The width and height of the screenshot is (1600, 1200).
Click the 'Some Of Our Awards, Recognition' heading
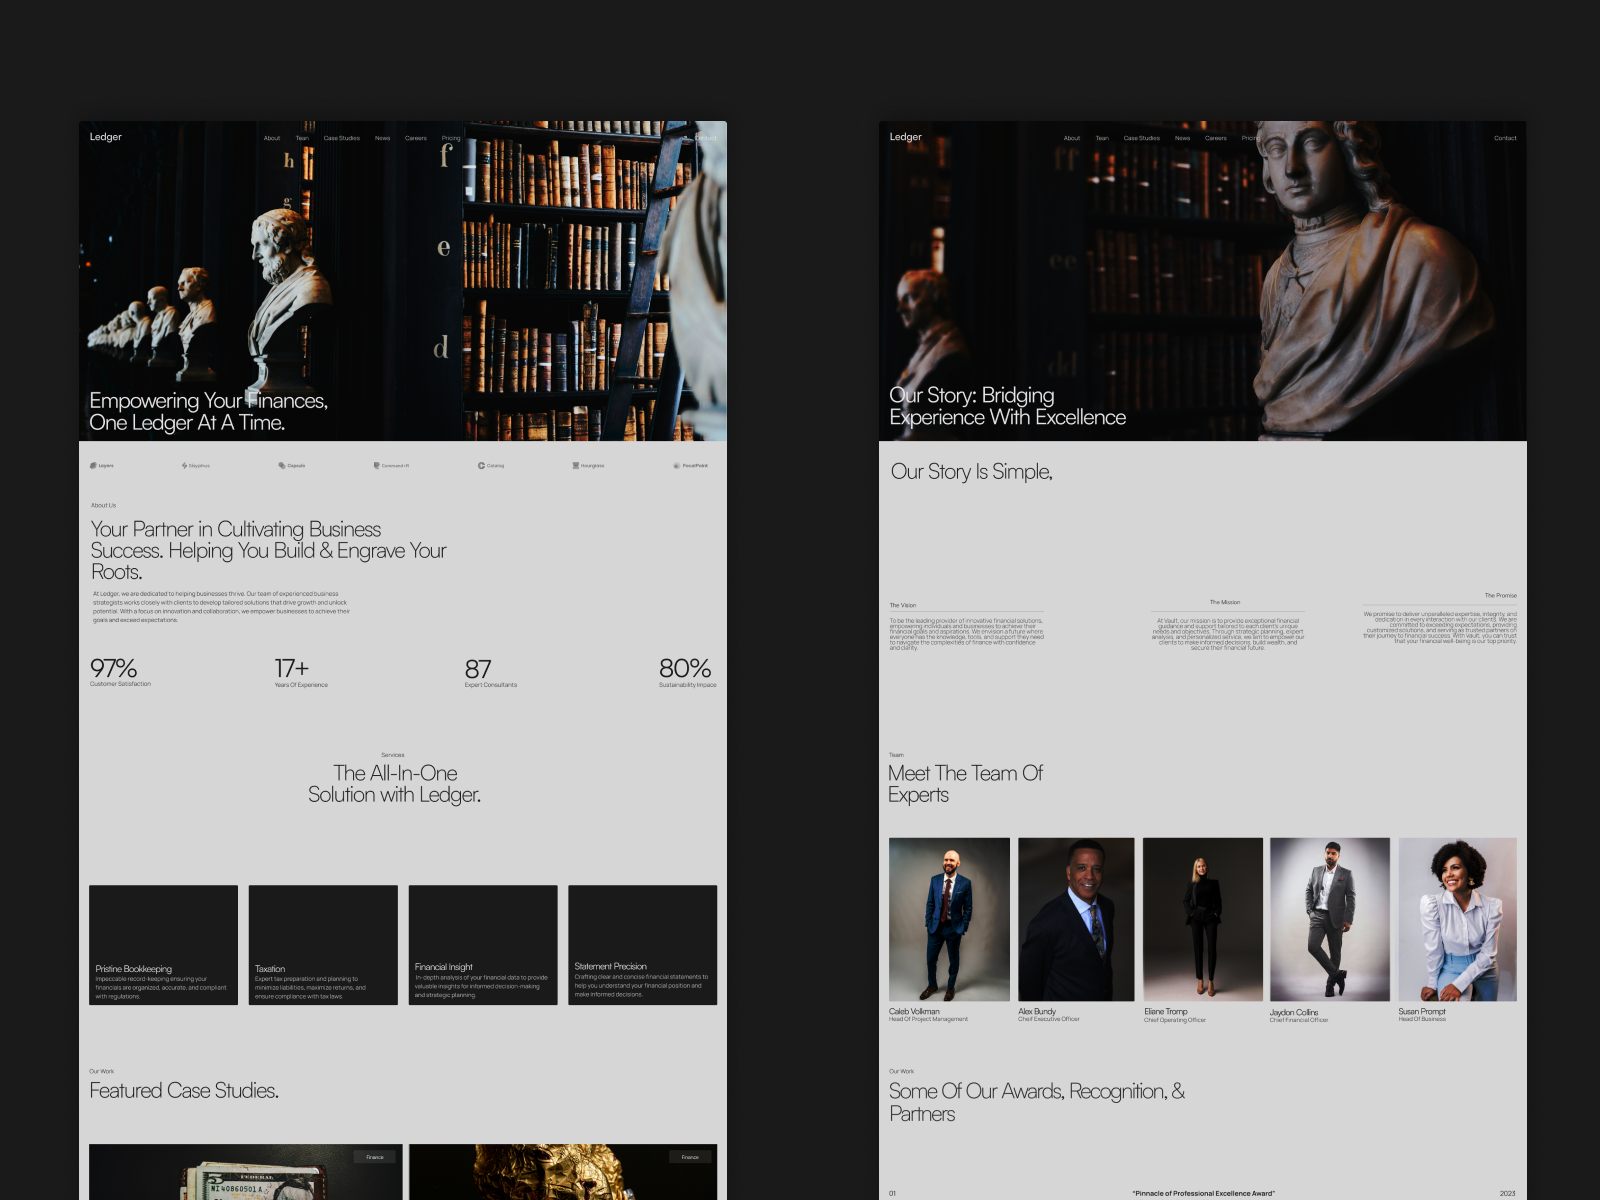pos(1037,1102)
